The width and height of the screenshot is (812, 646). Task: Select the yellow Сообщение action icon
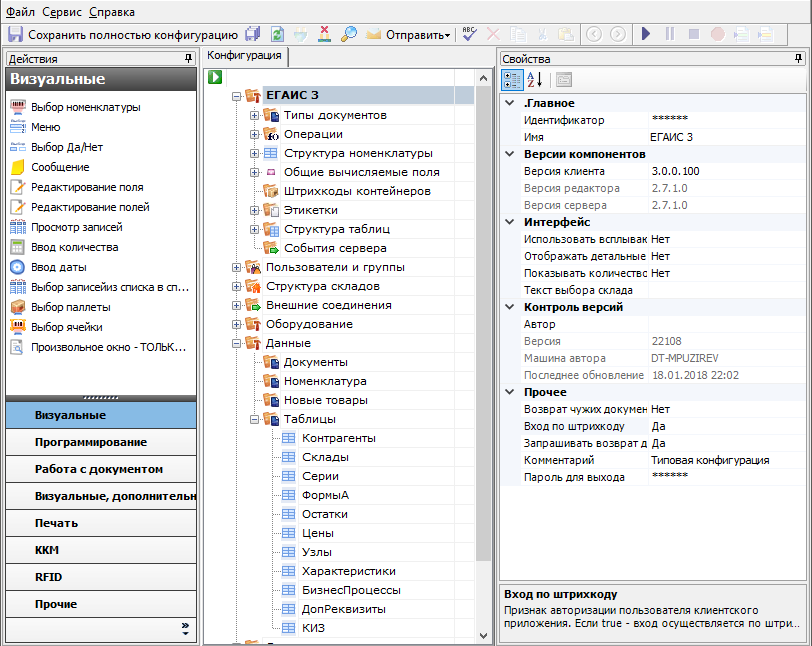(x=18, y=167)
